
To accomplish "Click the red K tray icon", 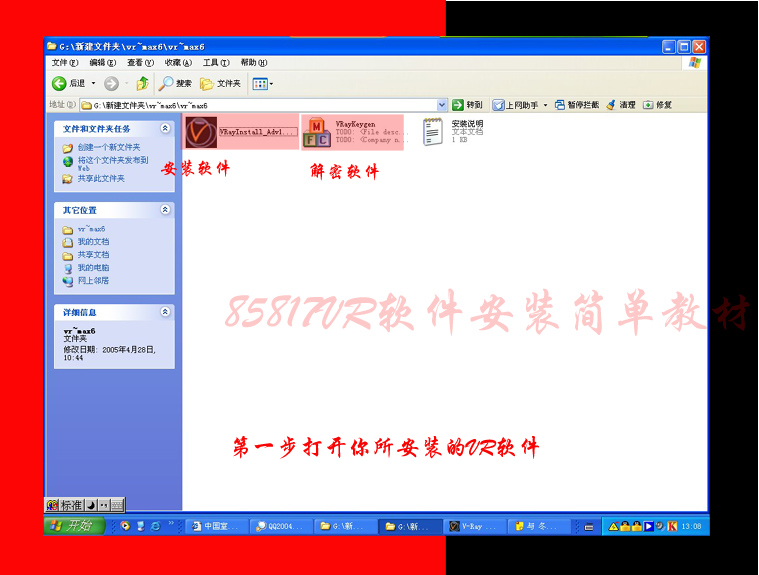I will pos(672,526).
